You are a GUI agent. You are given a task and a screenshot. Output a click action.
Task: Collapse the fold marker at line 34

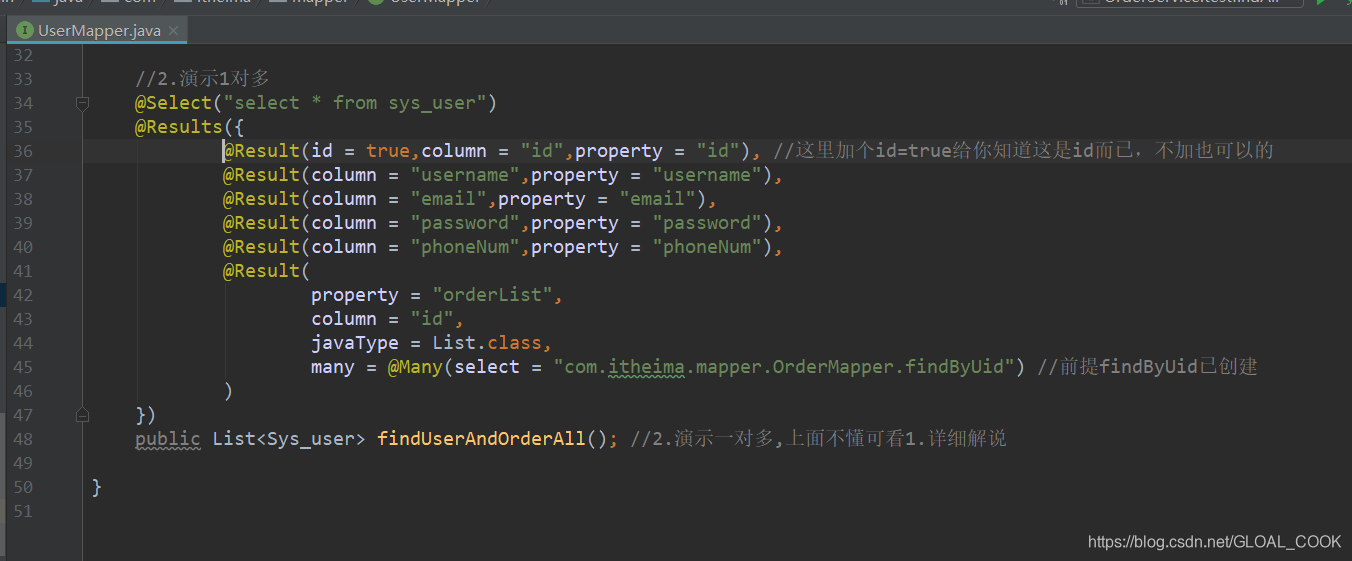click(x=83, y=103)
